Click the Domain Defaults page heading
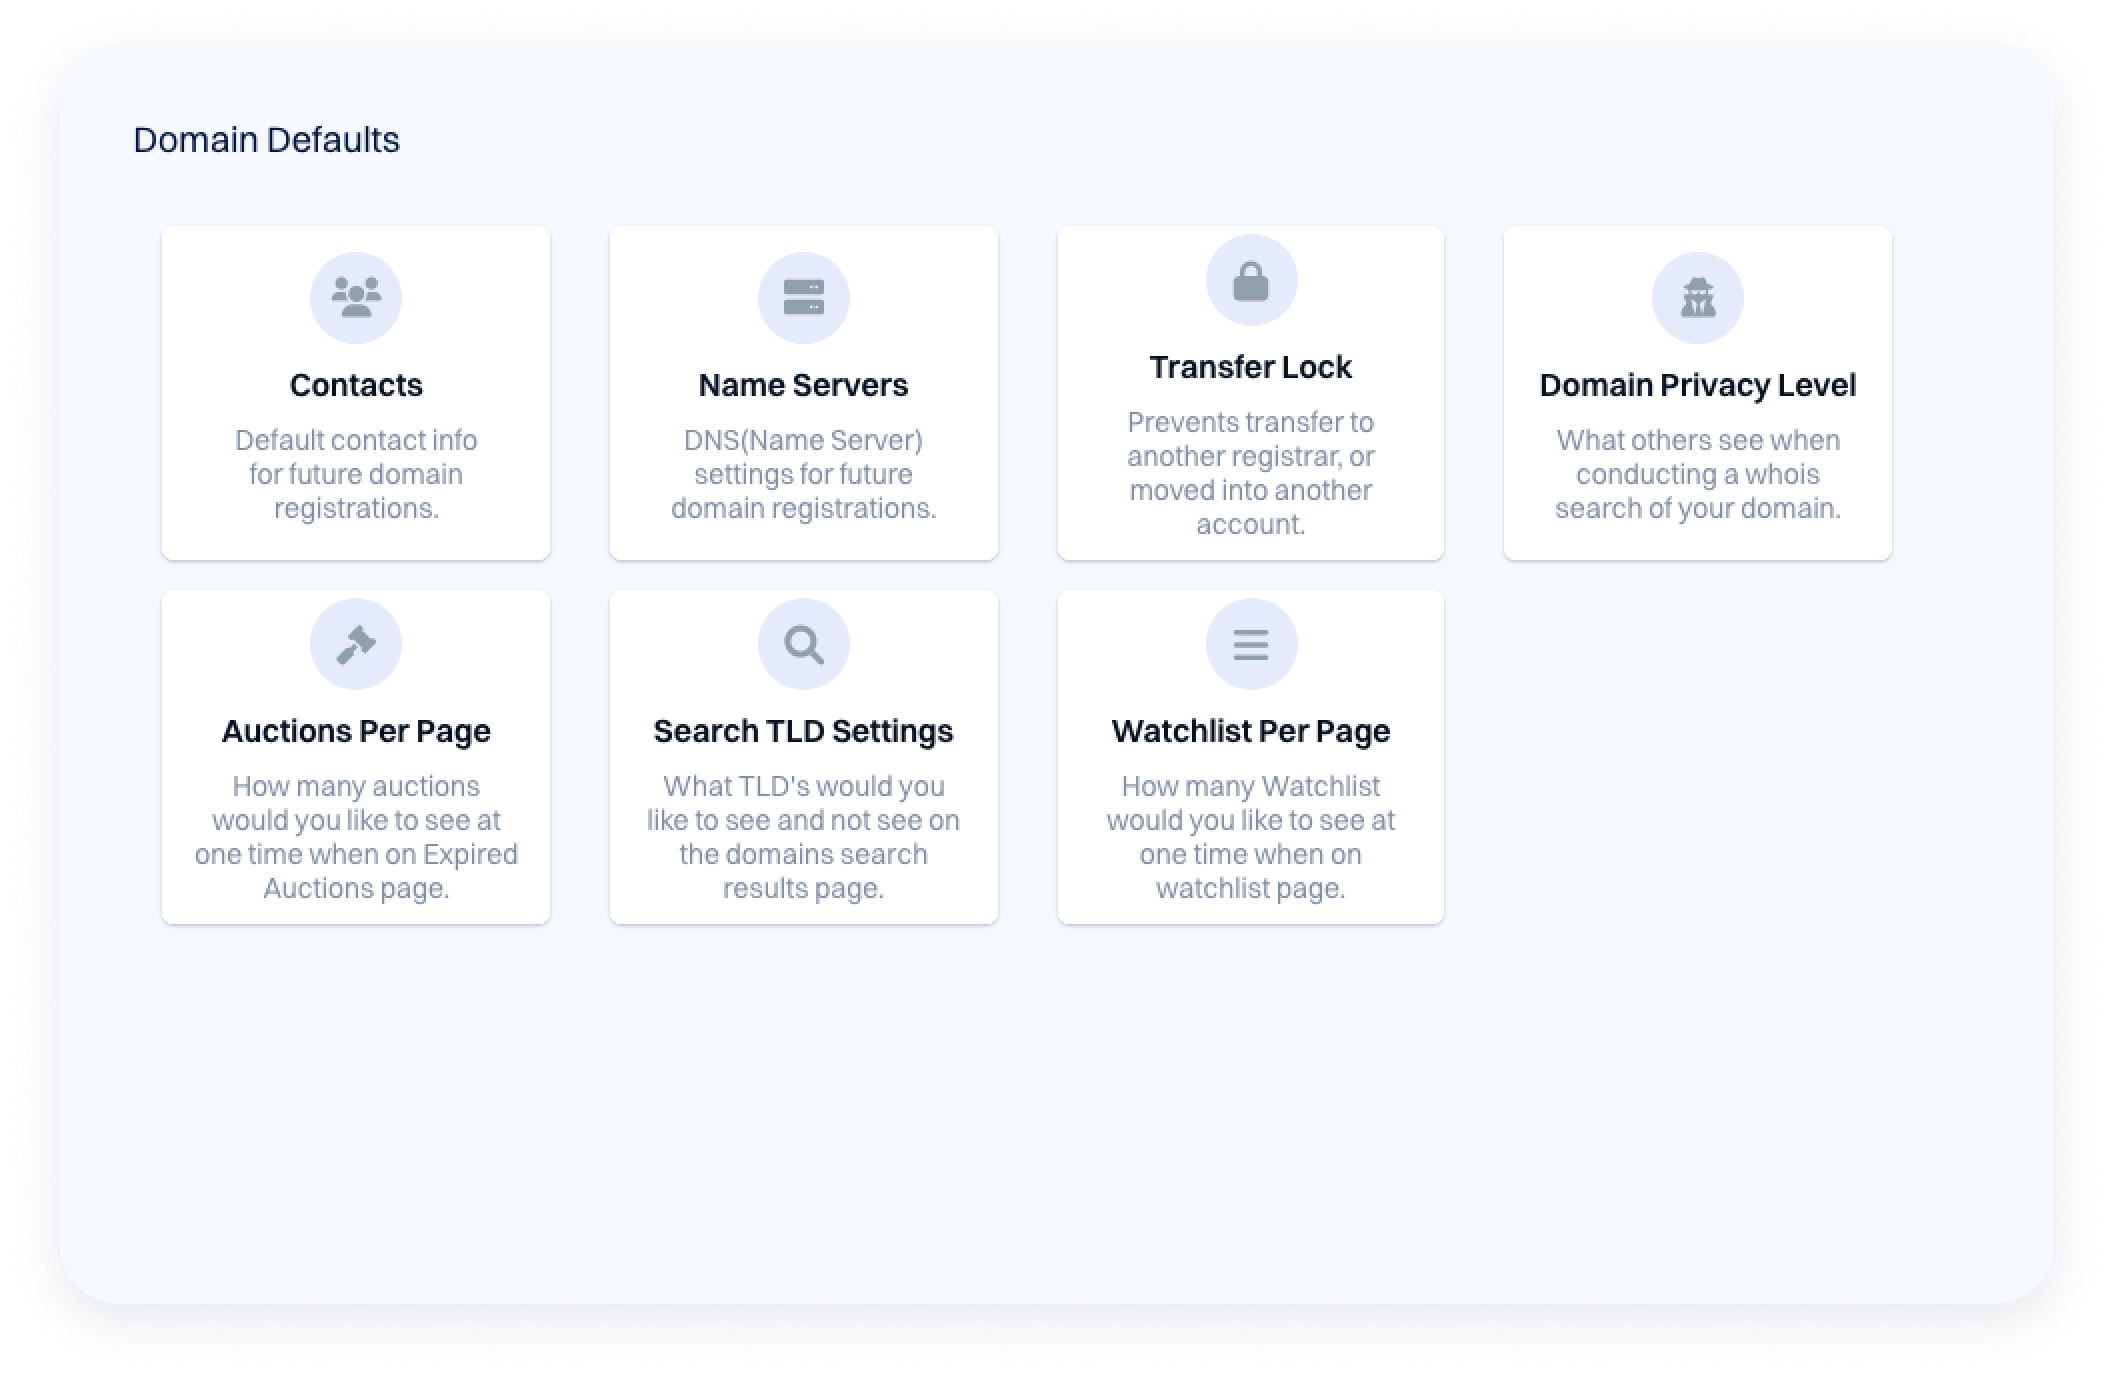Screen dimensions: 2114x1380 click(266, 140)
